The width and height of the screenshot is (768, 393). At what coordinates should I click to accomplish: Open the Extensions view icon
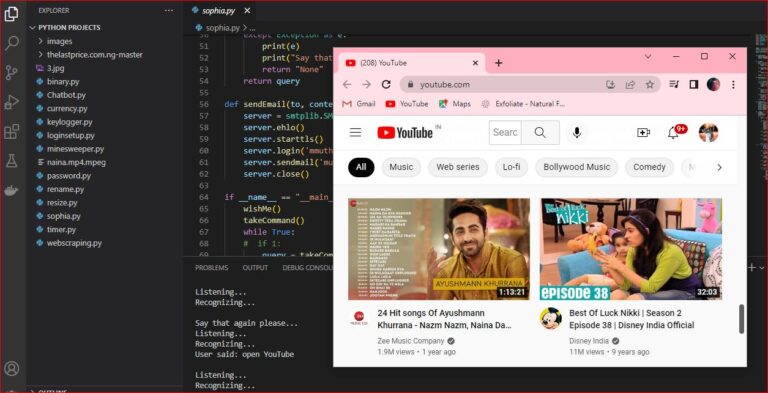(x=11, y=131)
